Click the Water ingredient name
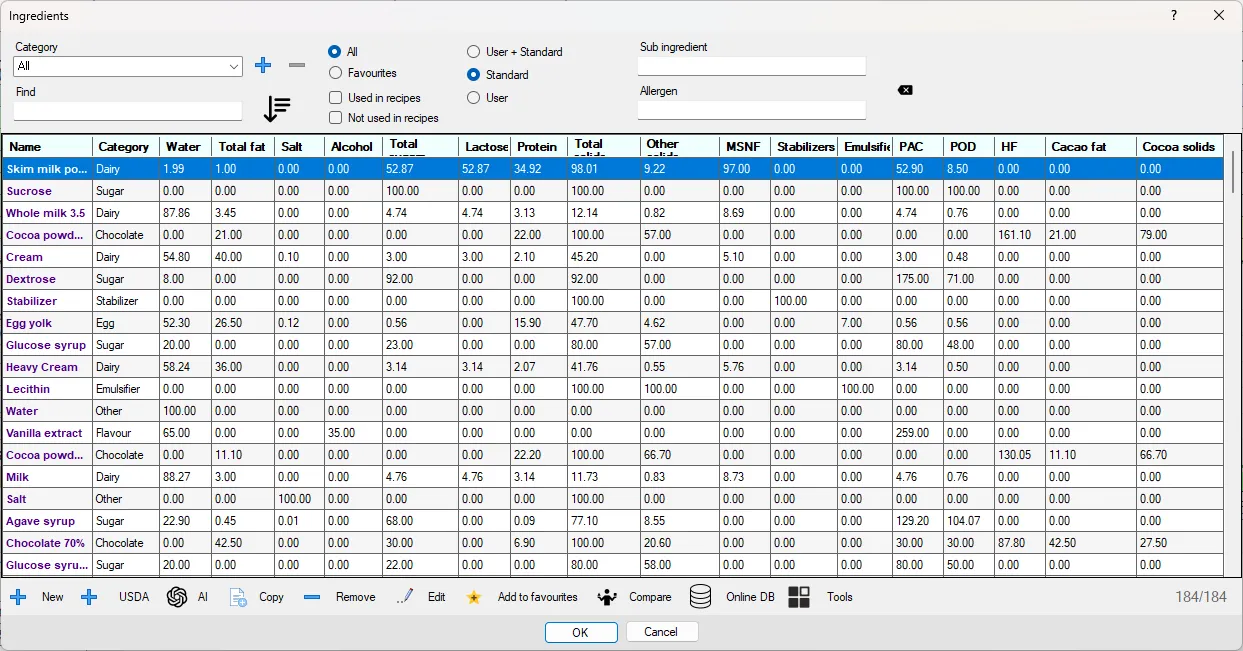 pyautogui.click(x=22, y=411)
